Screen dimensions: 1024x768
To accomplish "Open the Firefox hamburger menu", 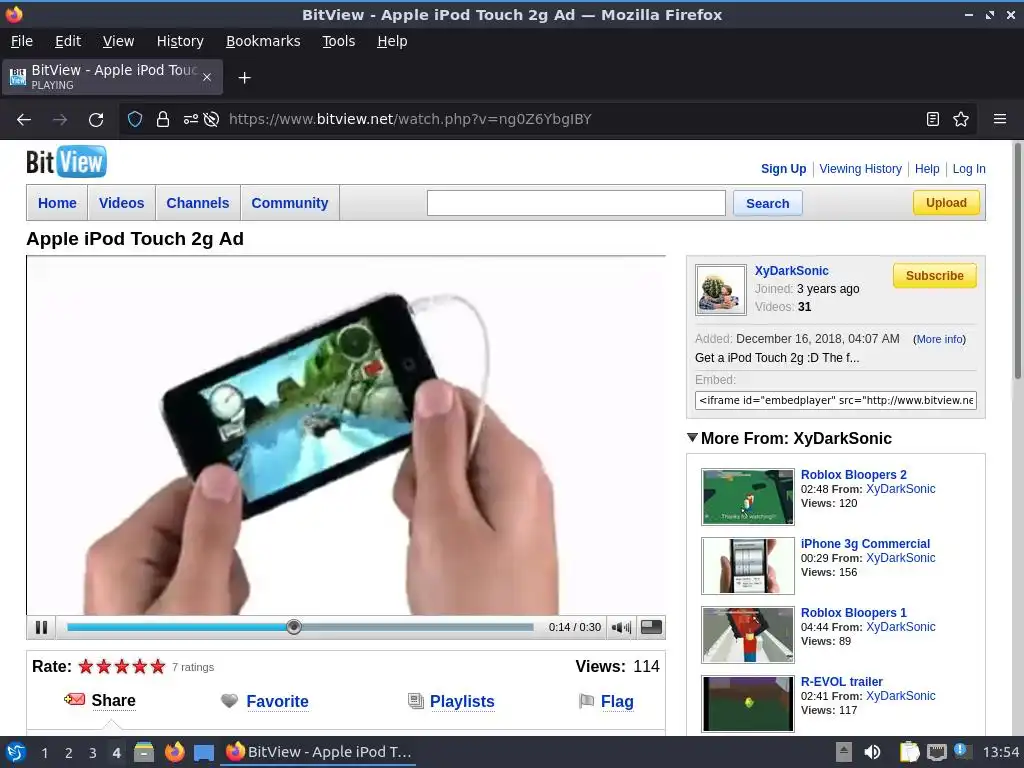I will point(999,119).
